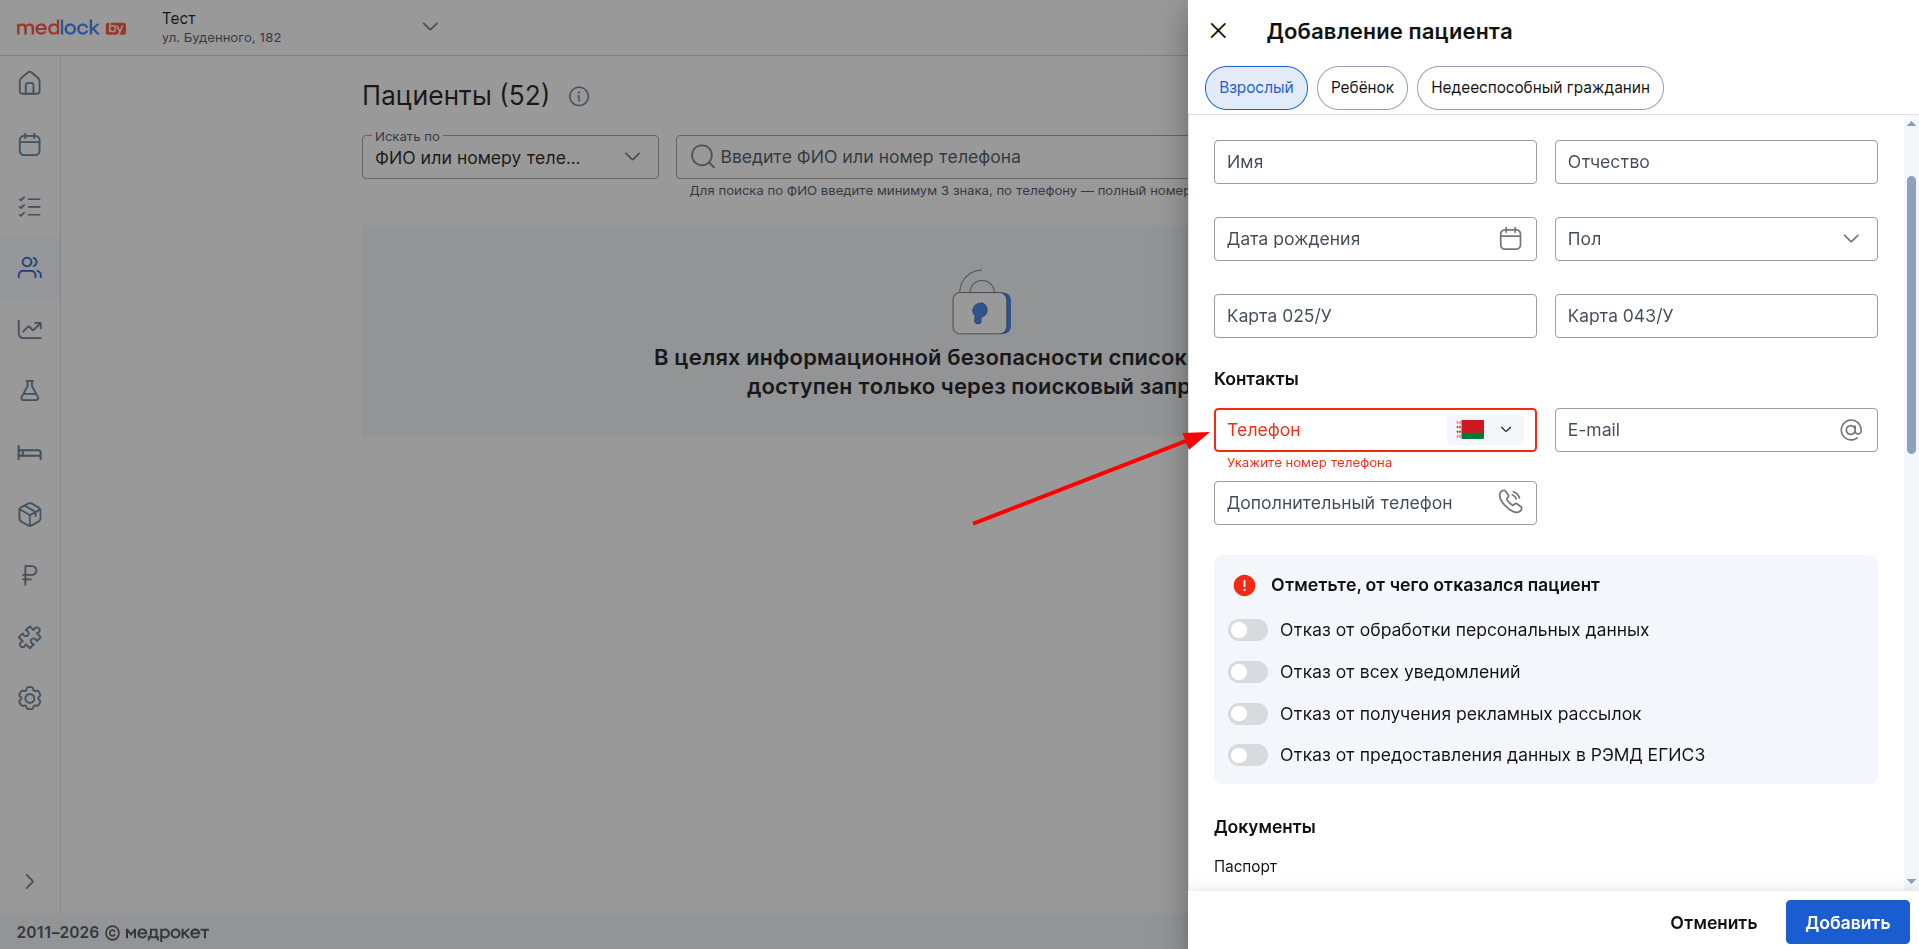Viewport: 1919px width, 949px height.
Task: Toggle Отказ от всех уведомлений switch
Action: coord(1248,672)
